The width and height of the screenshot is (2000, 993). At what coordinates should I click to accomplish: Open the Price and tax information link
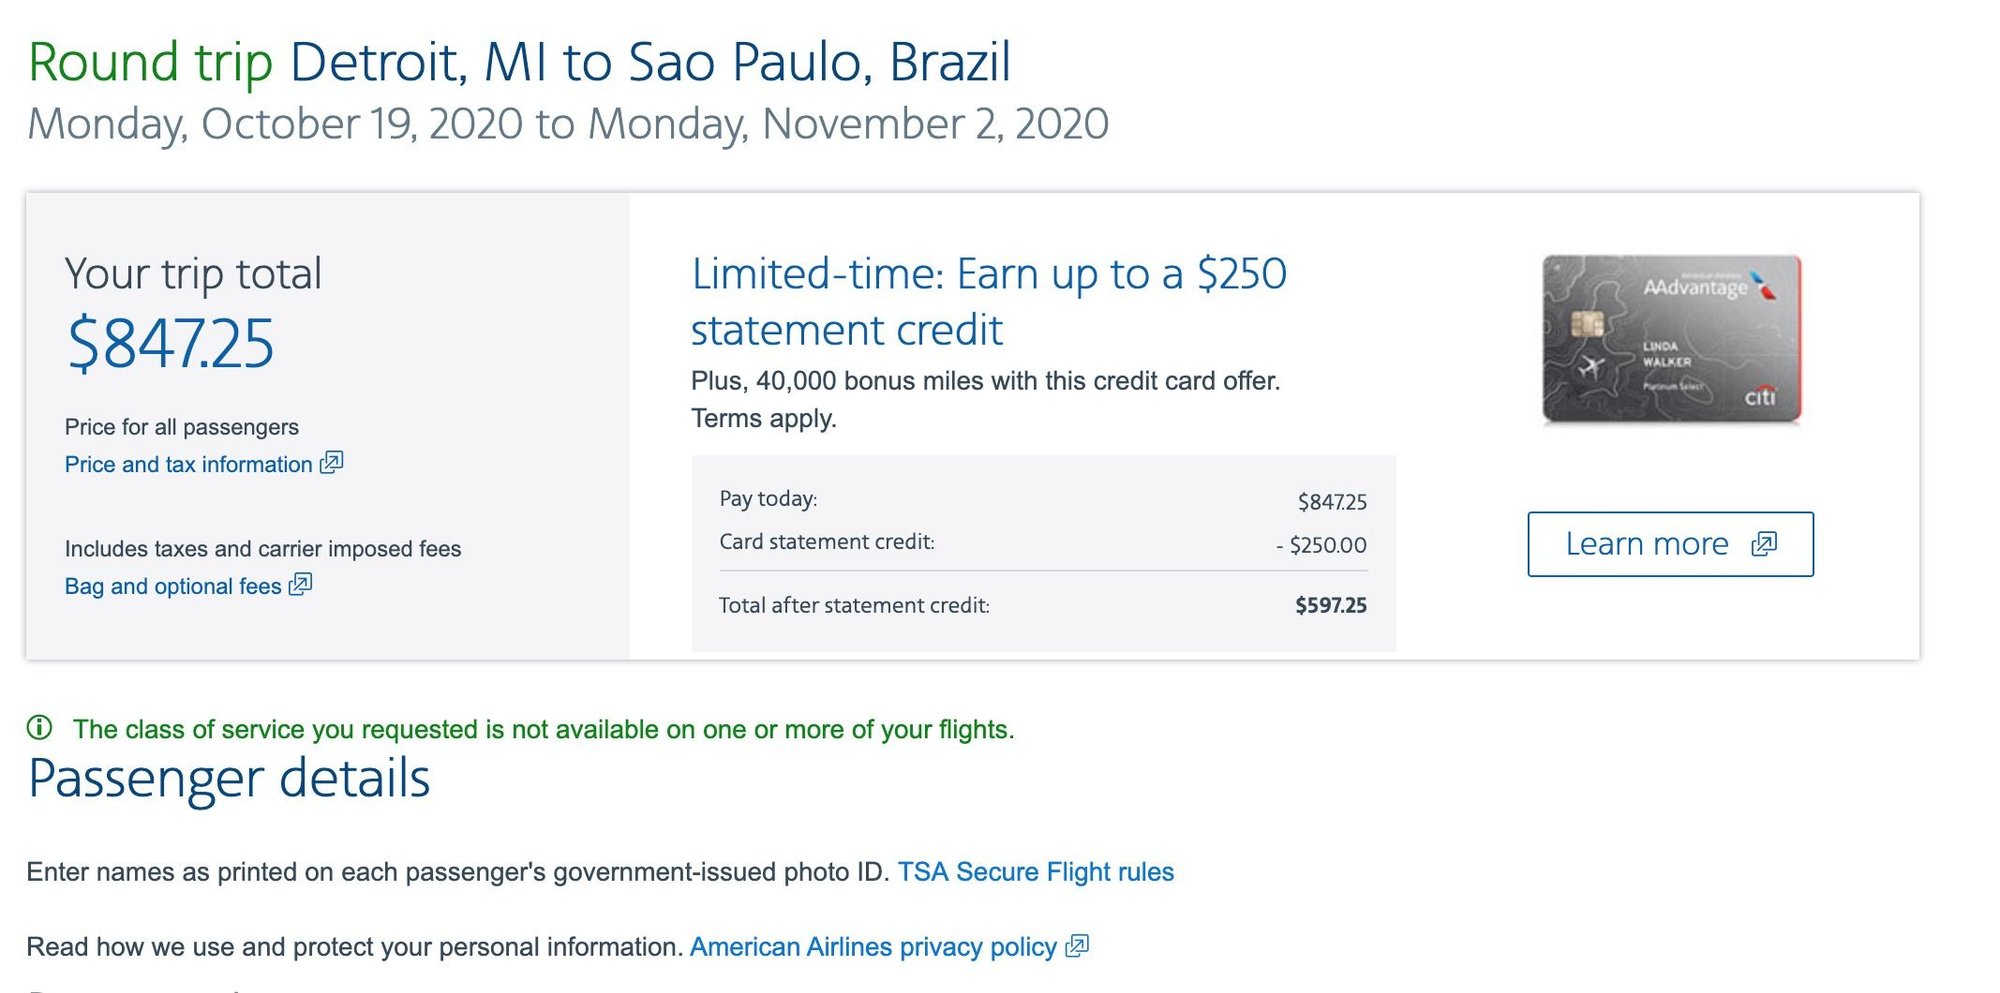point(189,464)
